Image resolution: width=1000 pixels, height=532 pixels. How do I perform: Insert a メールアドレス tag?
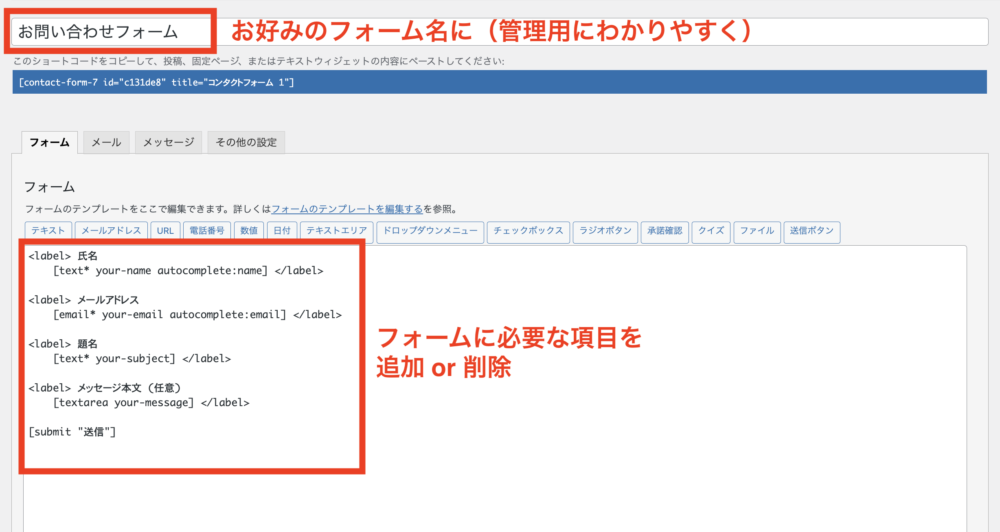[111, 231]
